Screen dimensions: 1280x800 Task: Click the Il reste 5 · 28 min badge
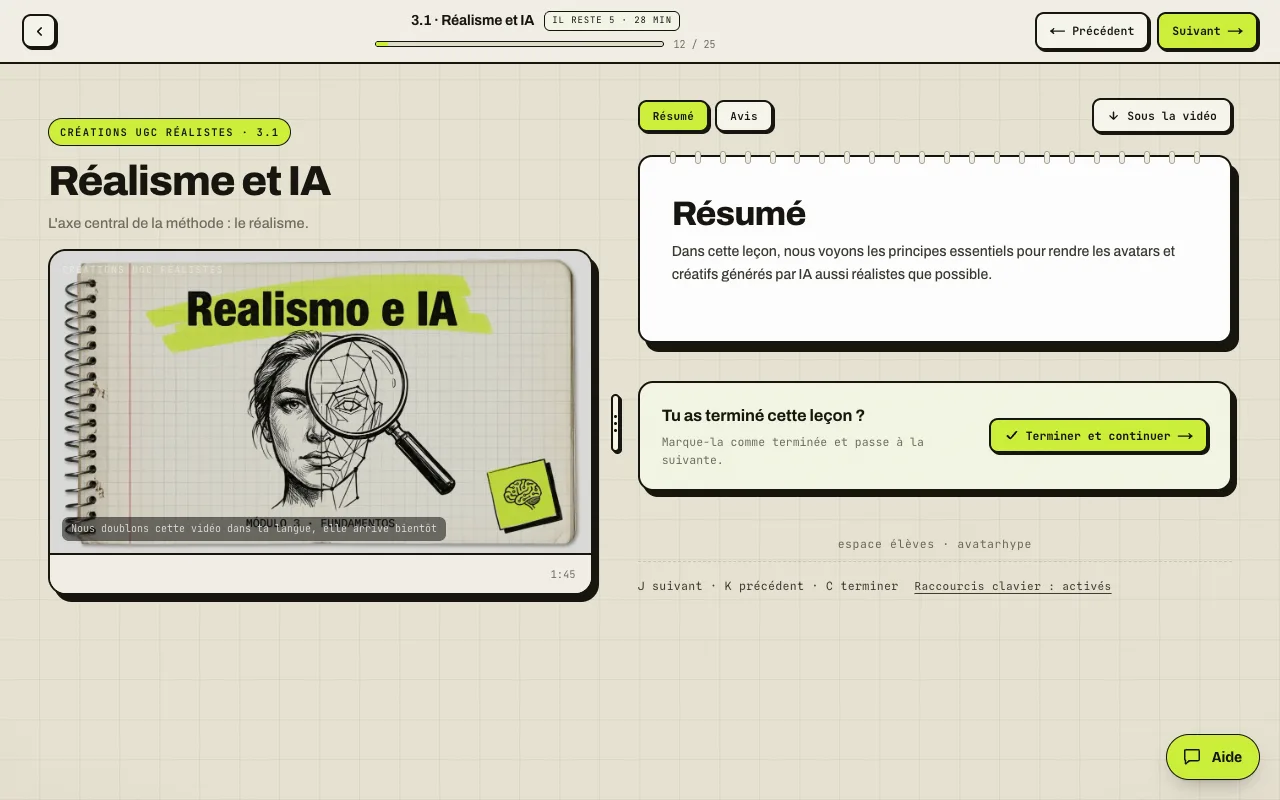(612, 20)
